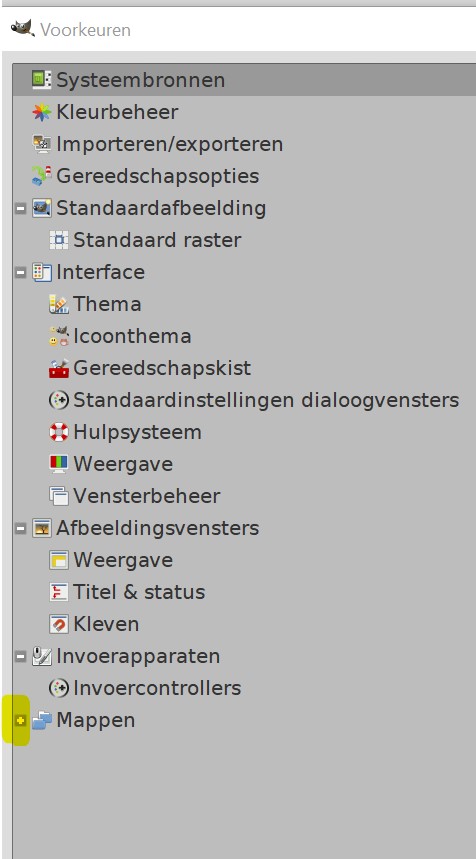Click the Gereedschapsopties icon
The image size is (476, 859).
pyautogui.click(x=42, y=176)
